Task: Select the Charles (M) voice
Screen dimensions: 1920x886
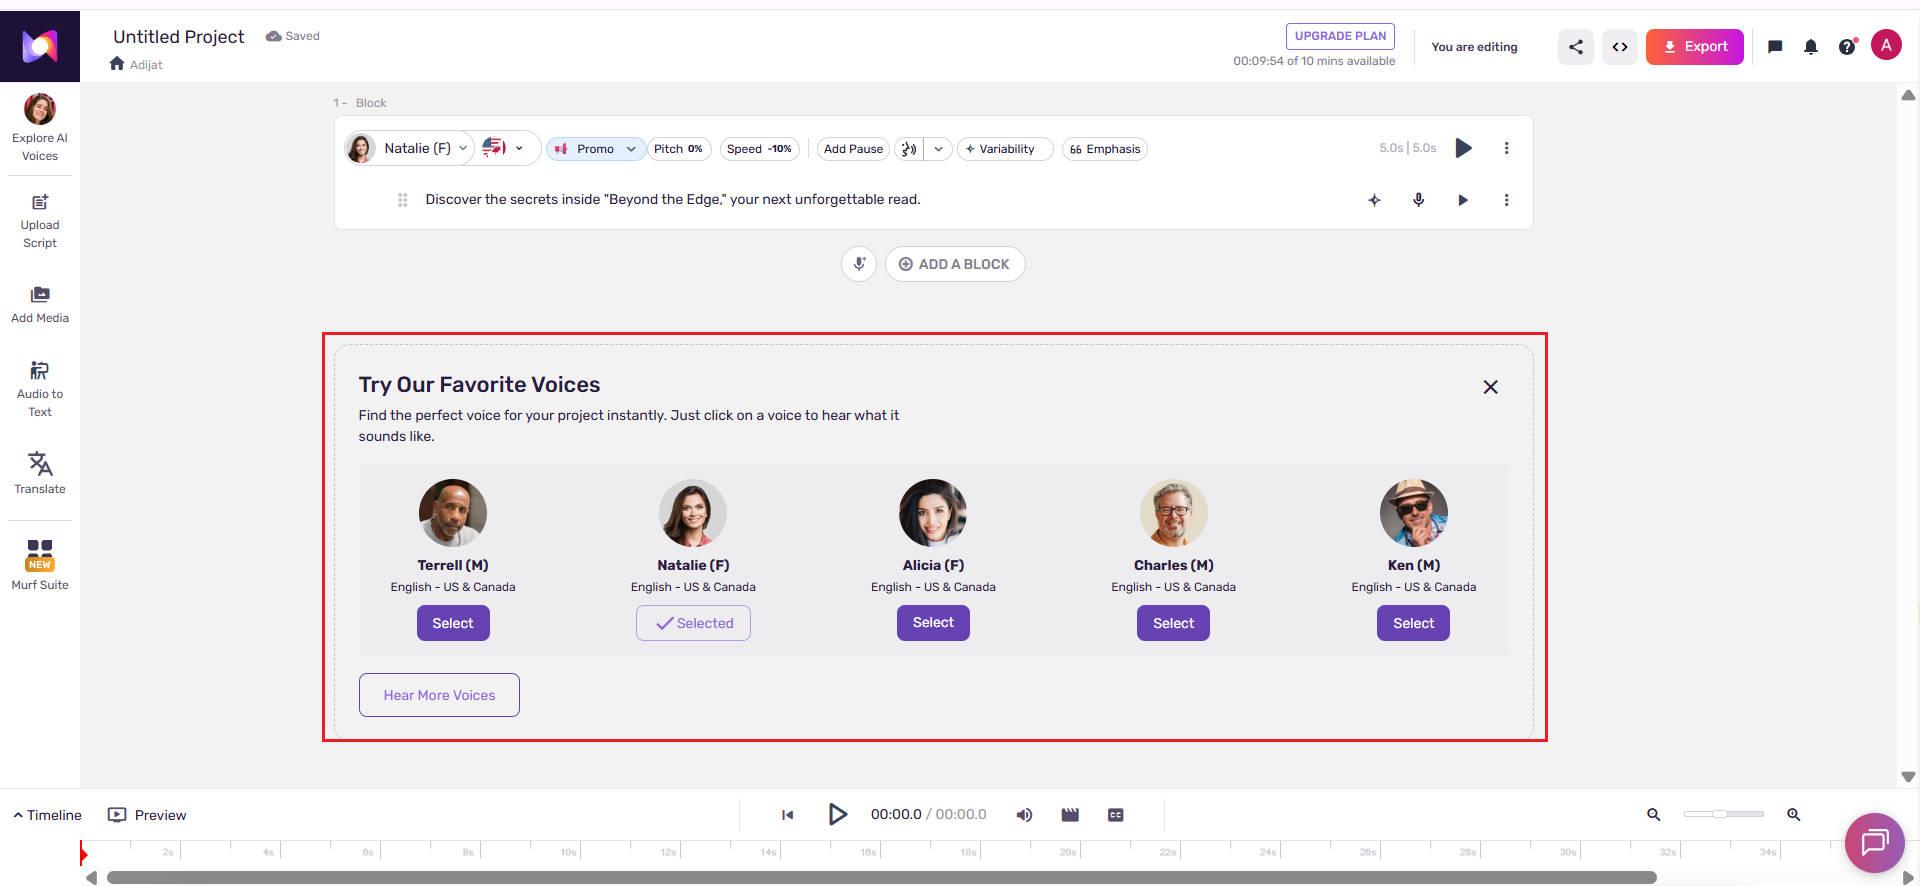Action: [x=1173, y=623]
